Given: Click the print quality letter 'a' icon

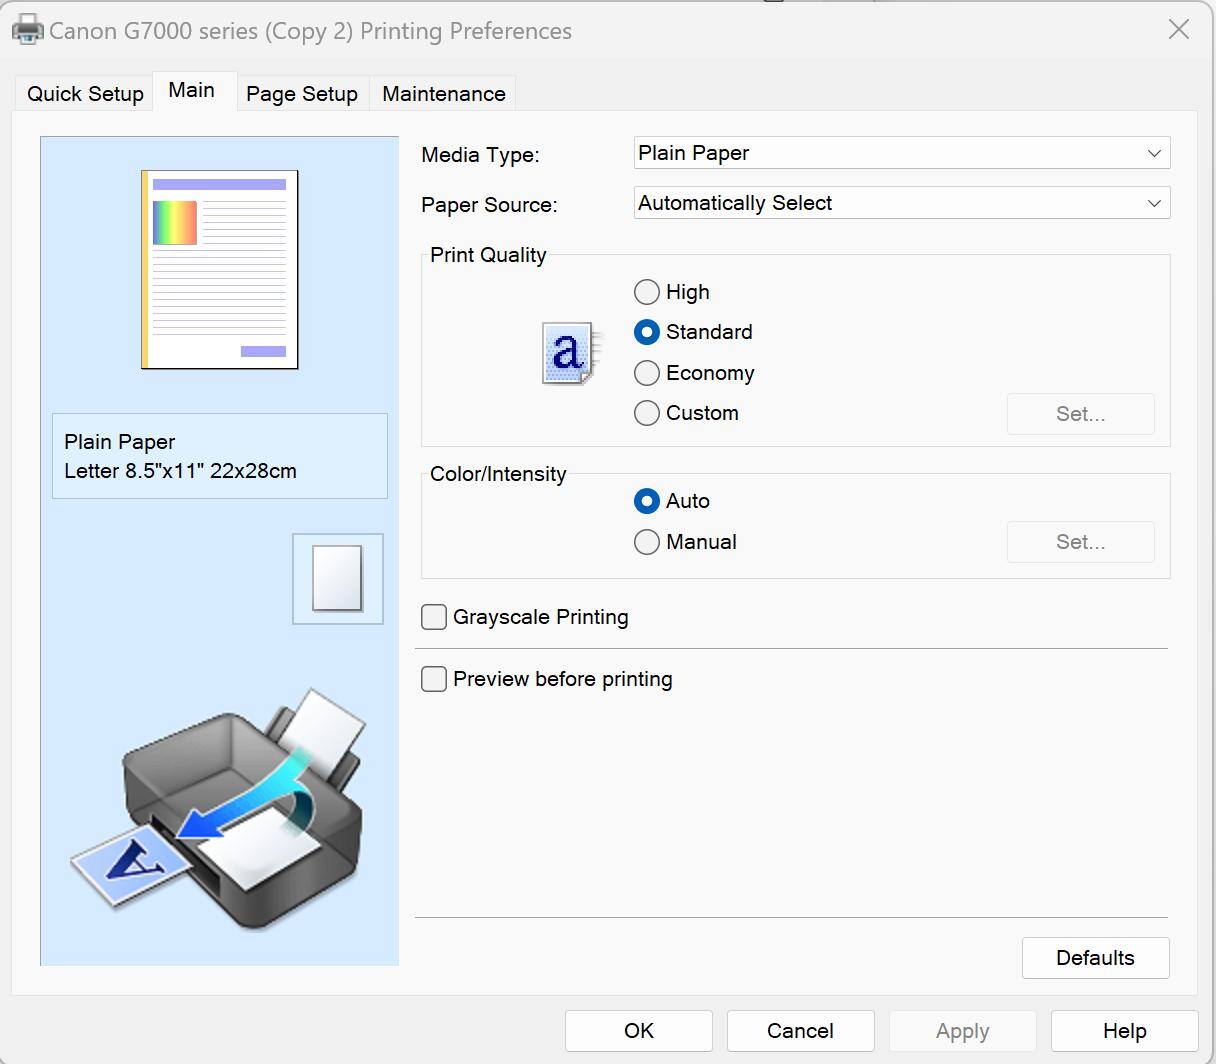Looking at the screenshot, I should point(570,353).
